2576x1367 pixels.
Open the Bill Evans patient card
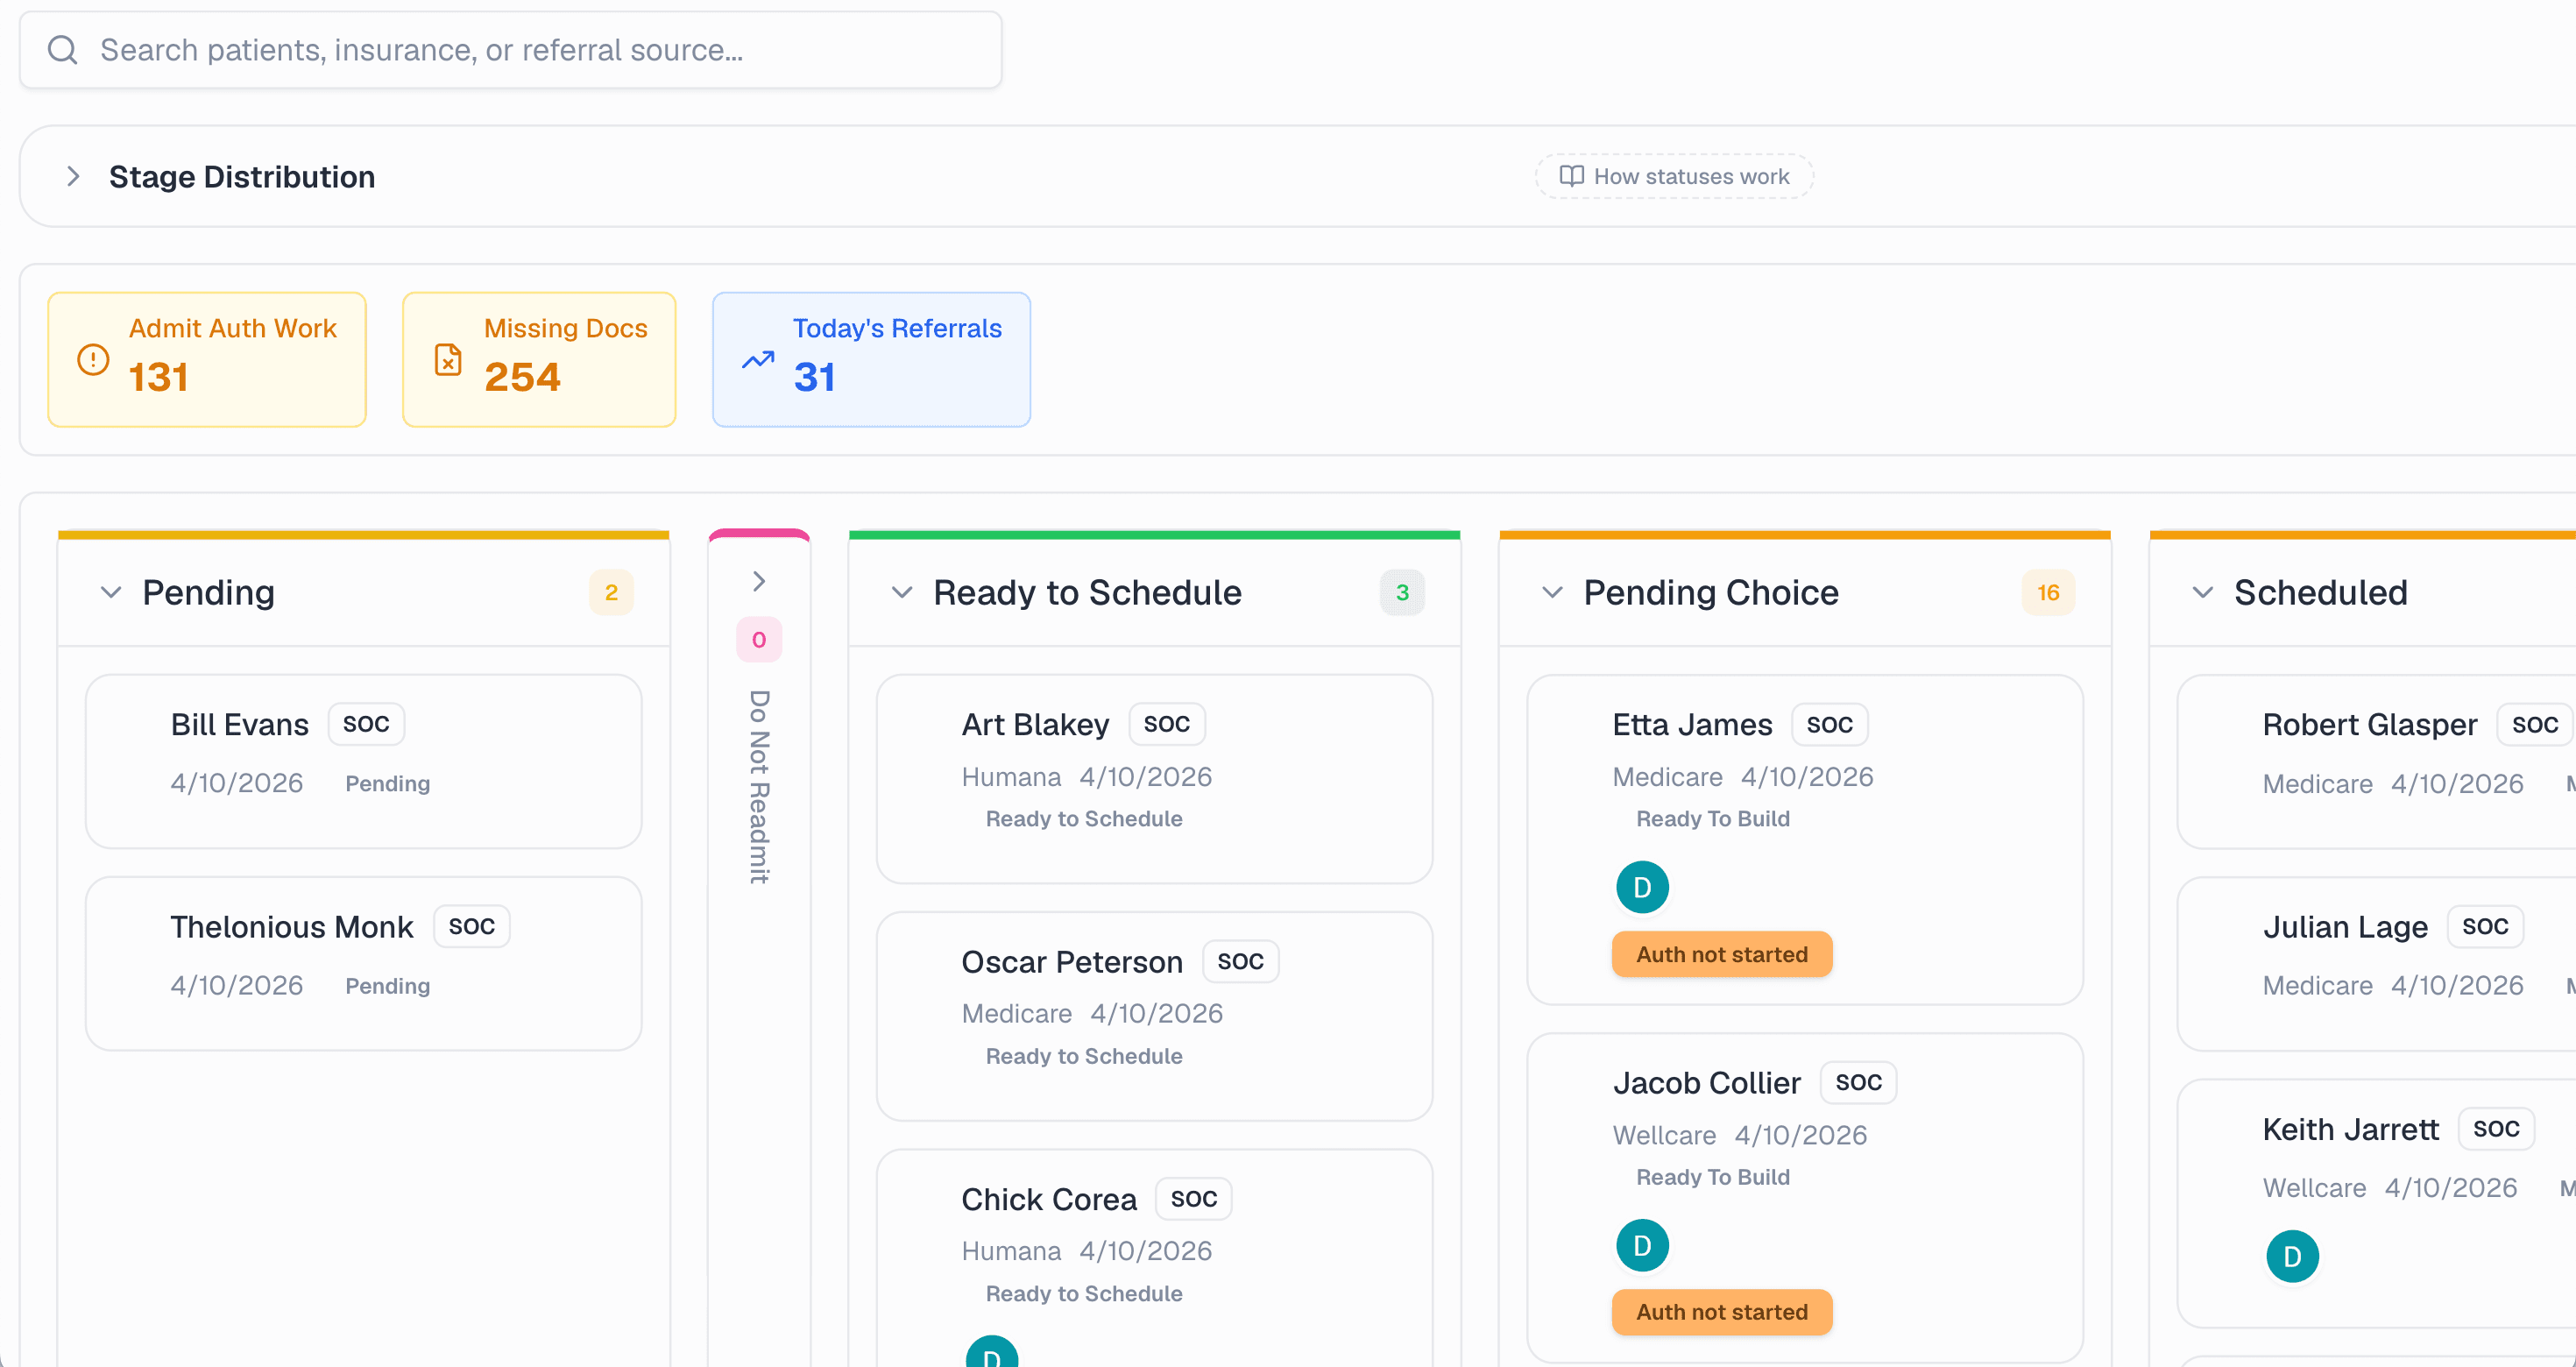tap(364, 762)
